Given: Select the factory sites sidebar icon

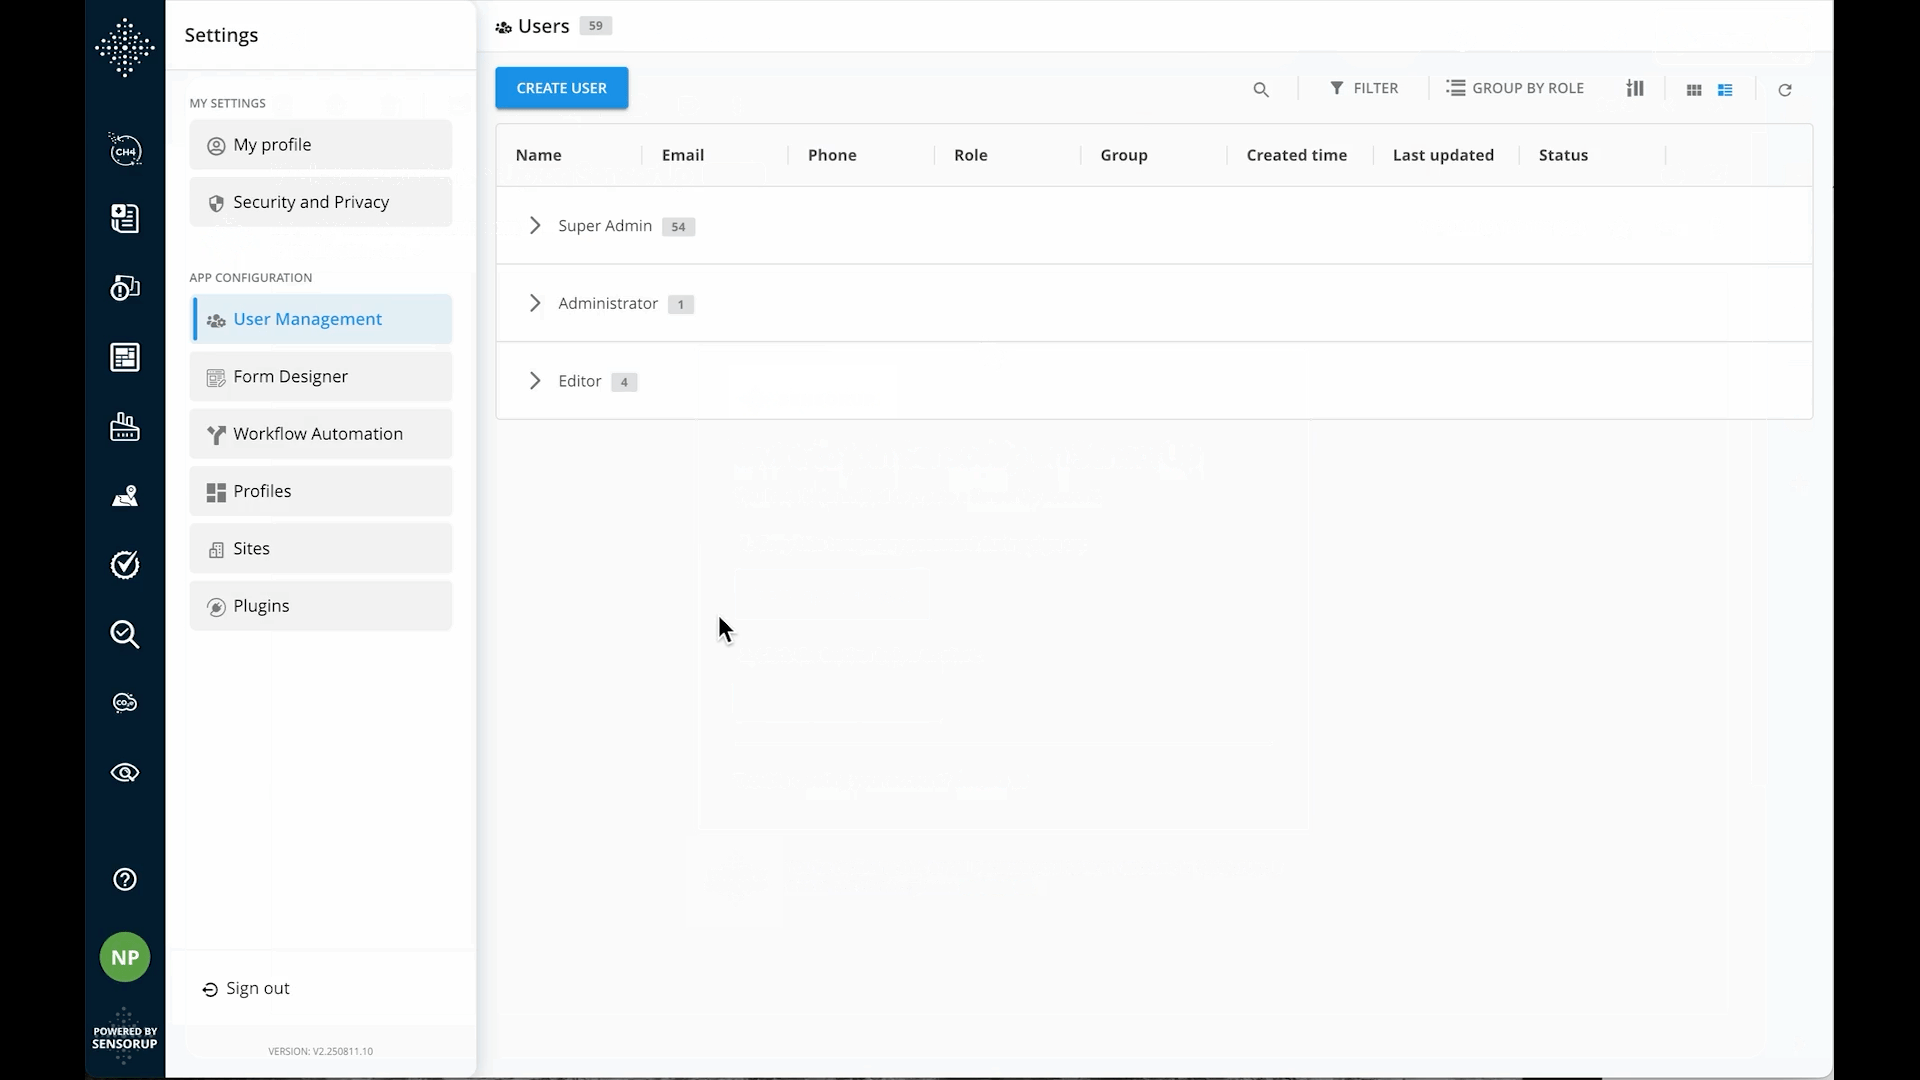Looking at the screenshot, I should coord(125,427).
